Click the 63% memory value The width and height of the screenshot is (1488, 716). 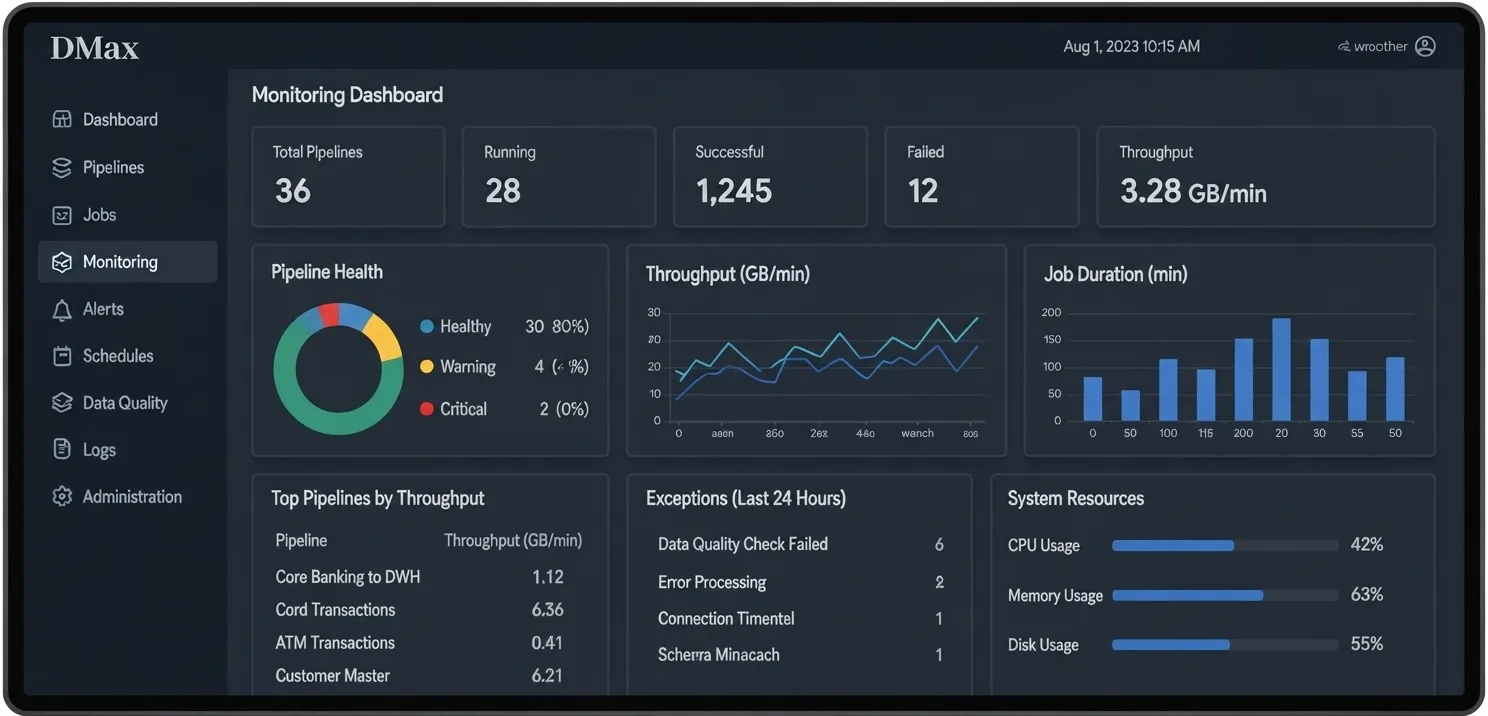click(1367, 595)
